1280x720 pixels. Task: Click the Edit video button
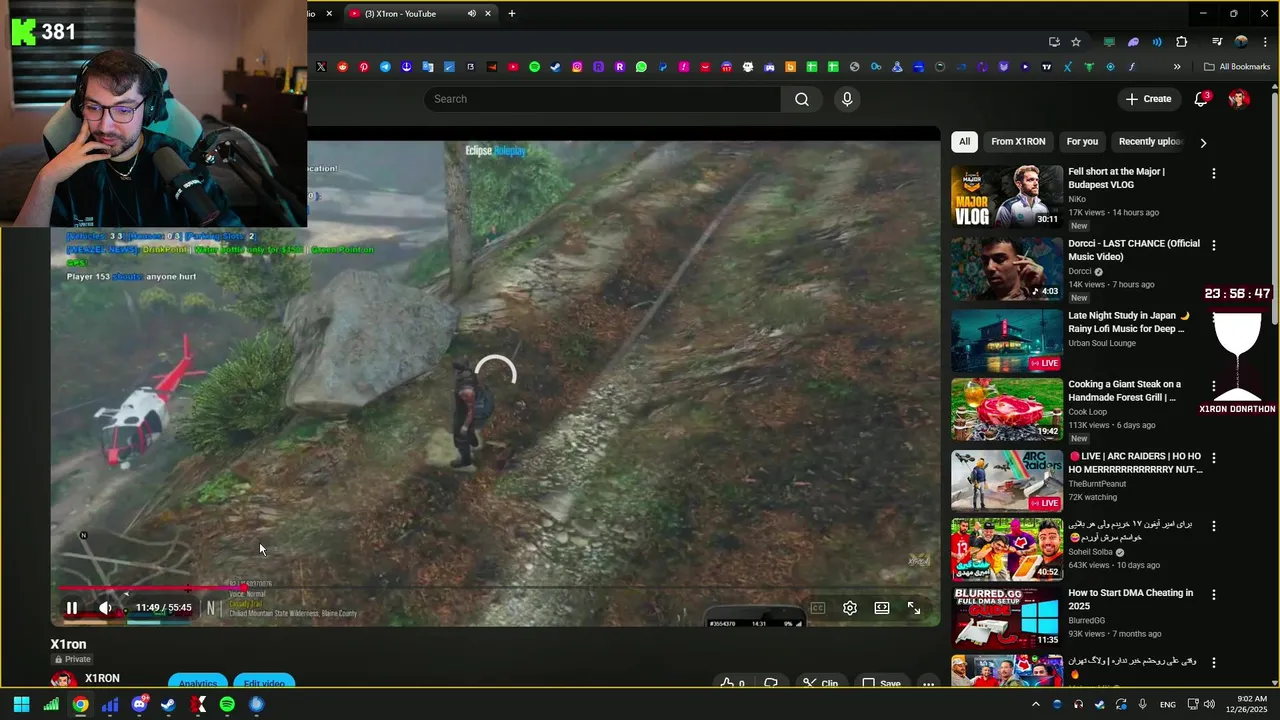coord(264,684)
